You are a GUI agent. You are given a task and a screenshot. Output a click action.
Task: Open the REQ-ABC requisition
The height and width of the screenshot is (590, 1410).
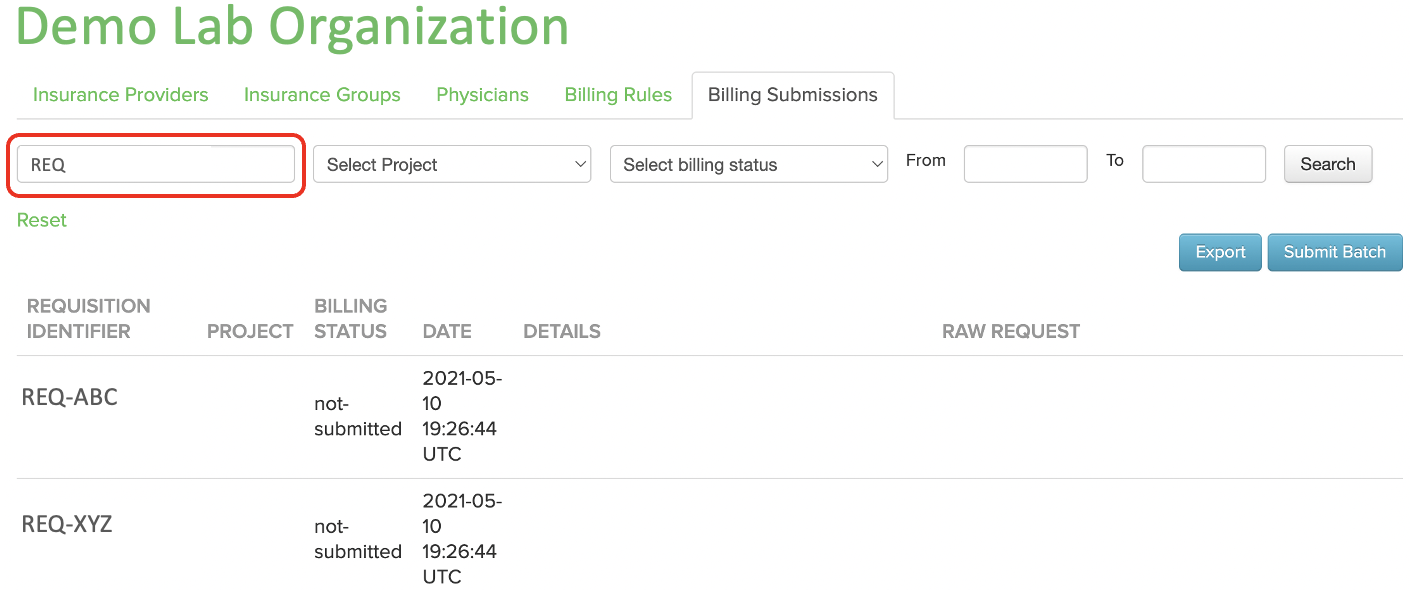click(x=70, y=397)
